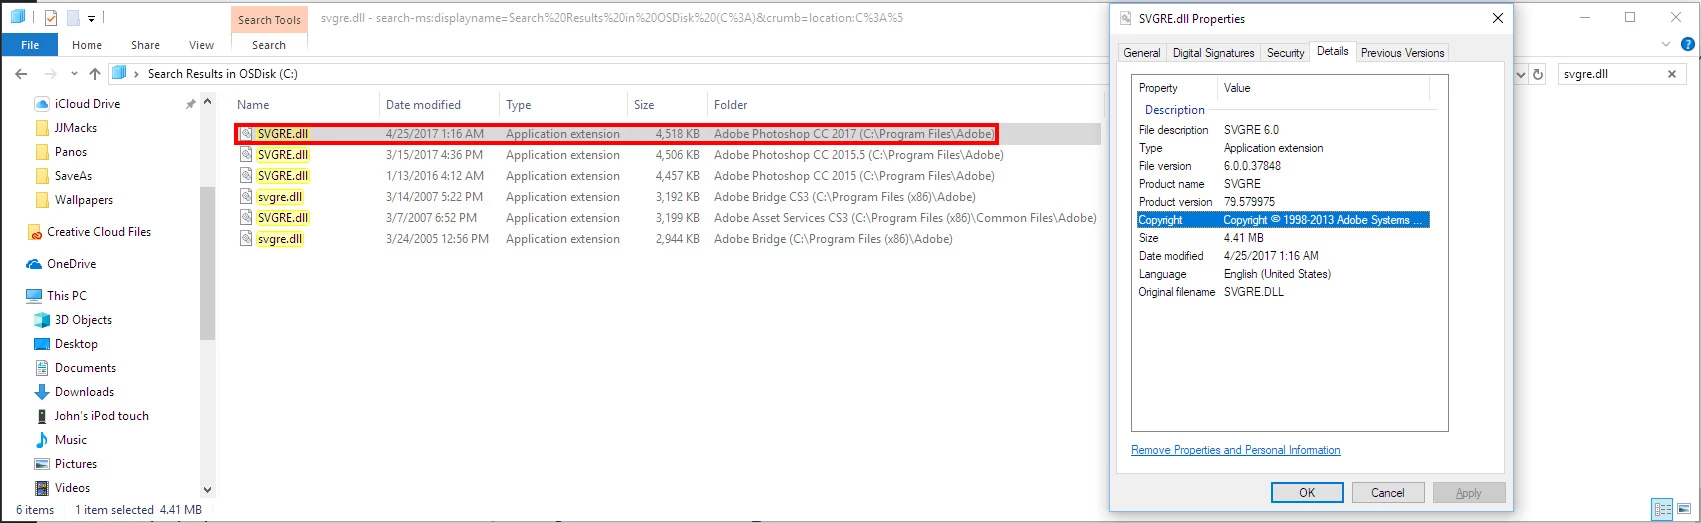Open the File menu
The height and width of the screenshot is (523, 1701).
pos(30,45)
